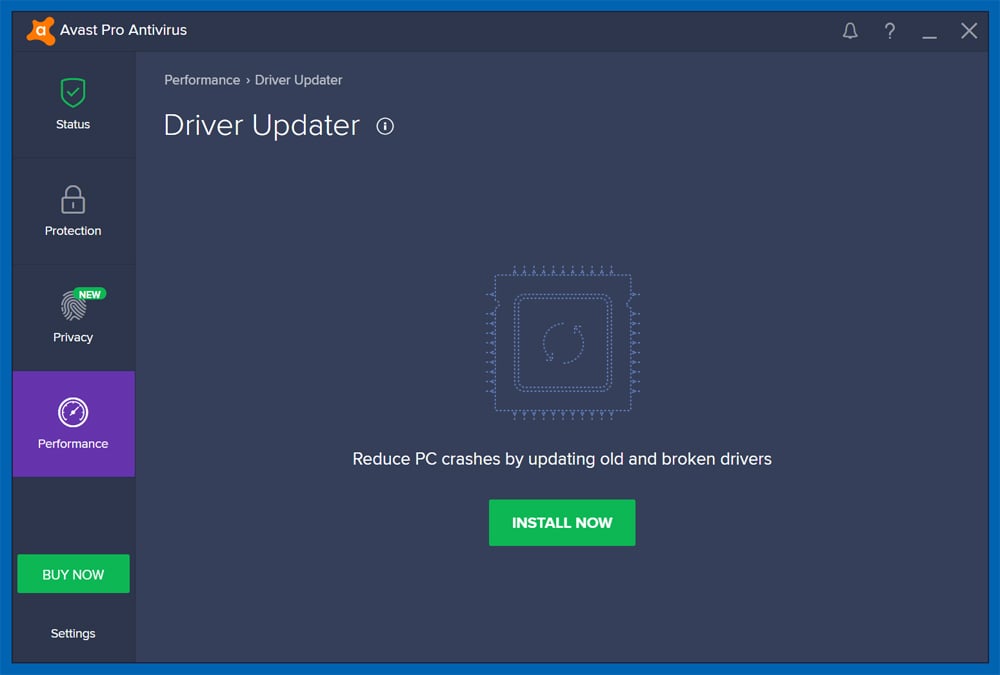
Task: Open Settings in the sidebar
Action: coord(73,634)
